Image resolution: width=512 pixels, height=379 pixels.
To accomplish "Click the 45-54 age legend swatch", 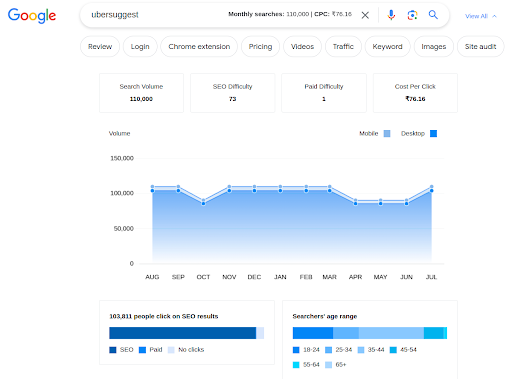I will coord(393,350).
